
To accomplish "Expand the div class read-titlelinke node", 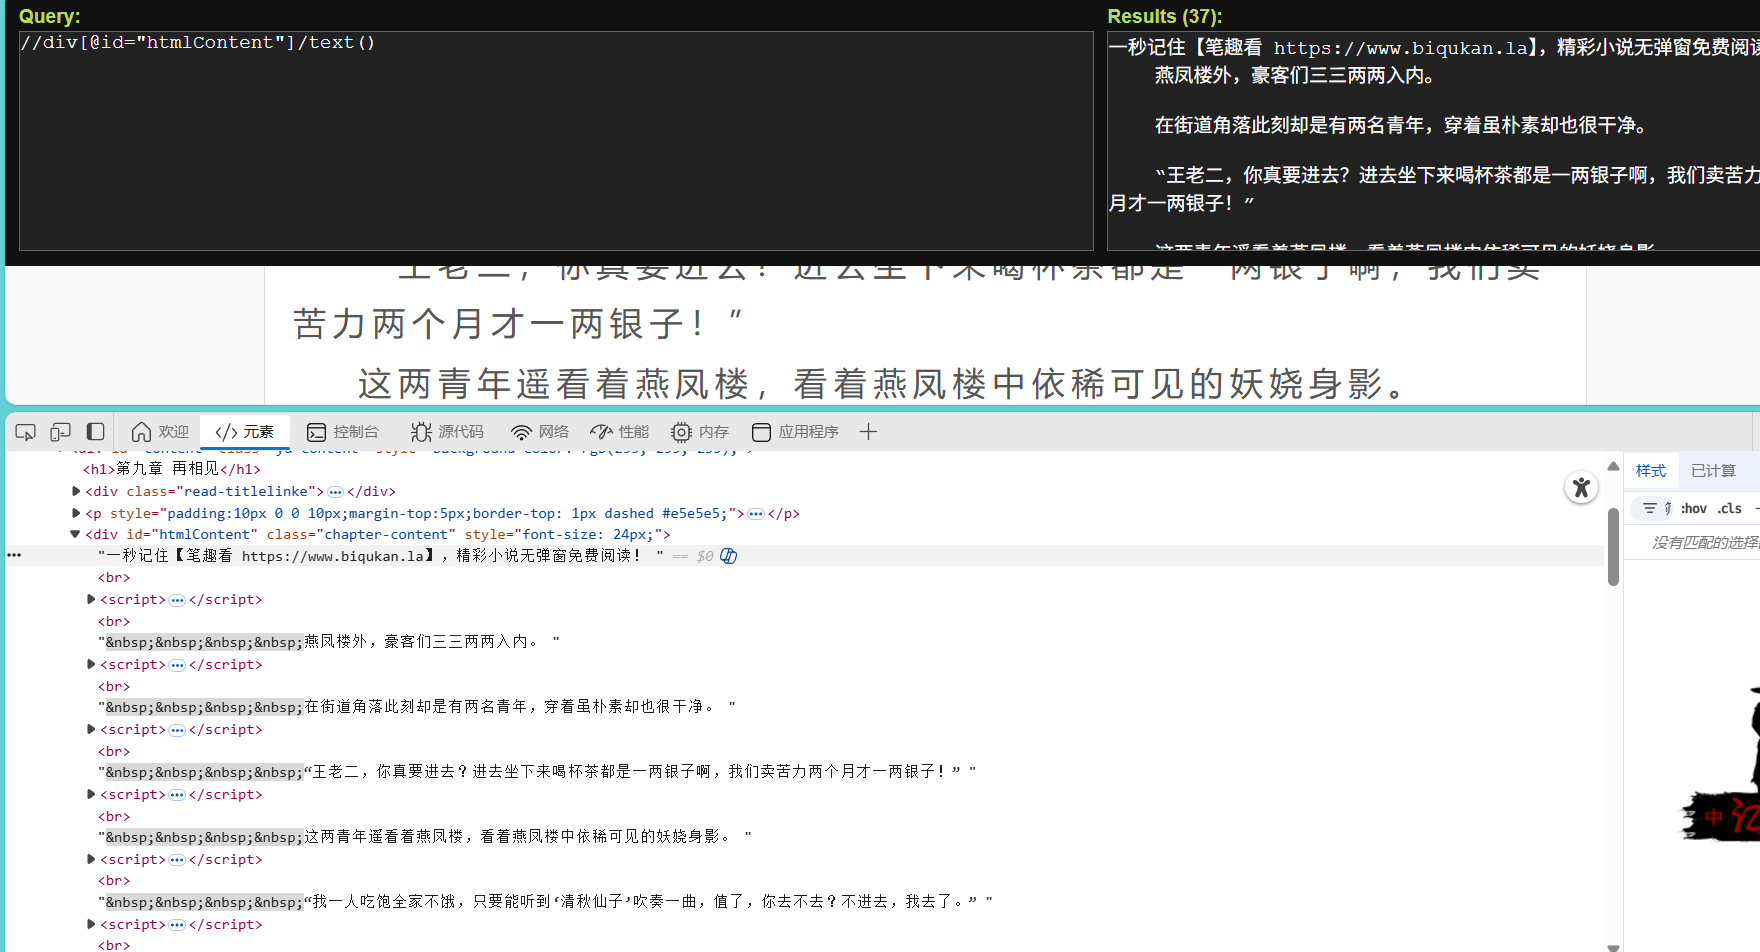I will coord(76,491).
